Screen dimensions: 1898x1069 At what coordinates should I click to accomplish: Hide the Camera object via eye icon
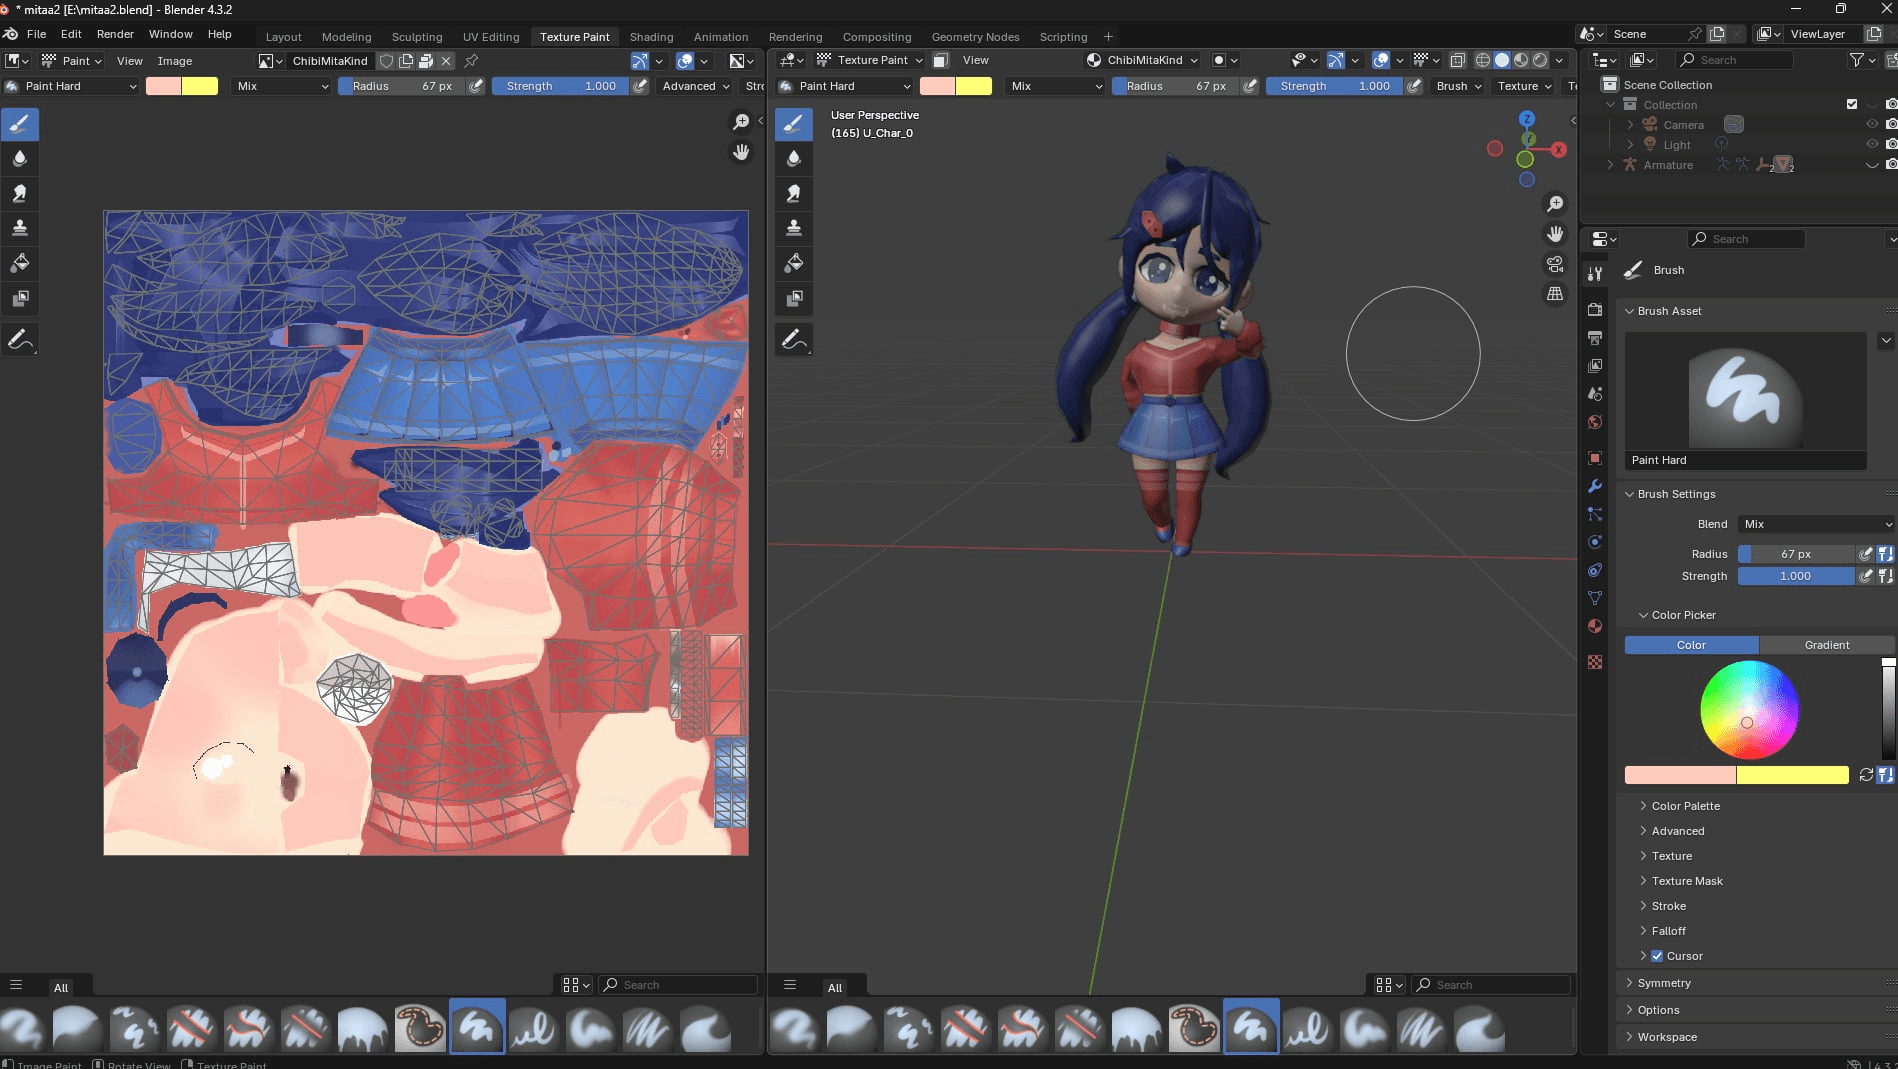1872,125
